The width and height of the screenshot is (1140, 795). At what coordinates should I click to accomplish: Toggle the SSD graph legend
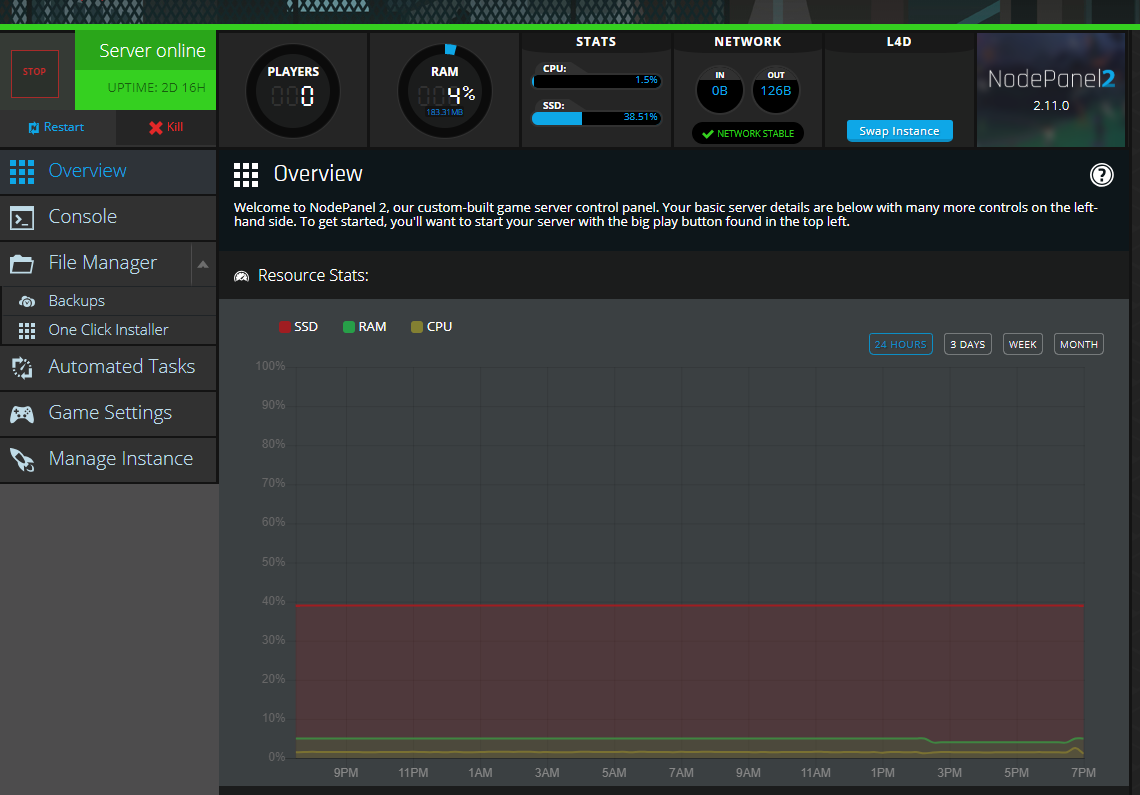point(299,326)
